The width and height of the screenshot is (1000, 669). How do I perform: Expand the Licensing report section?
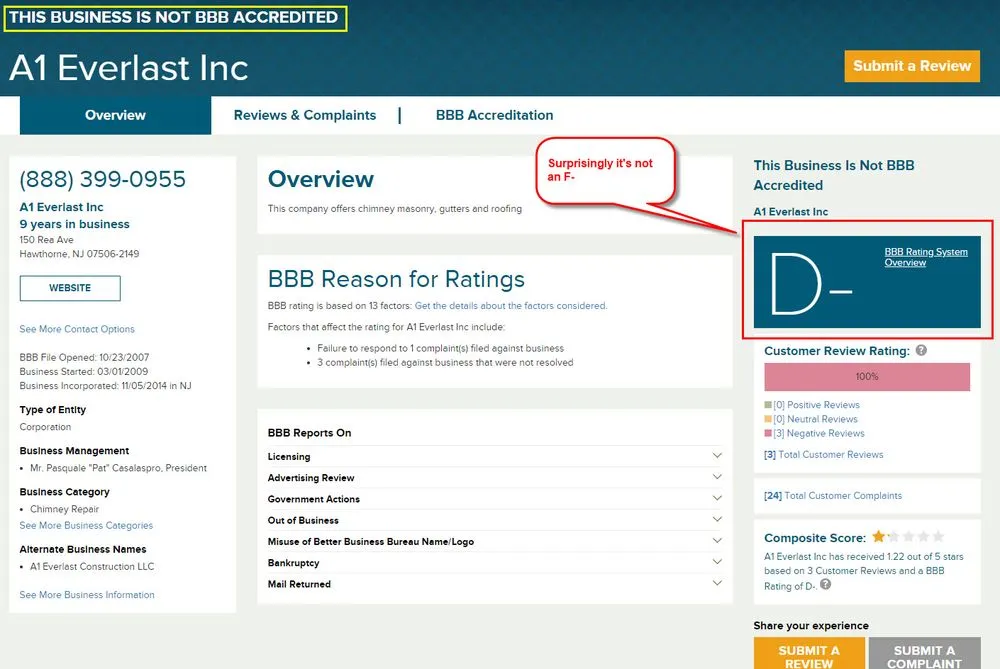click(x=716, y=456)
